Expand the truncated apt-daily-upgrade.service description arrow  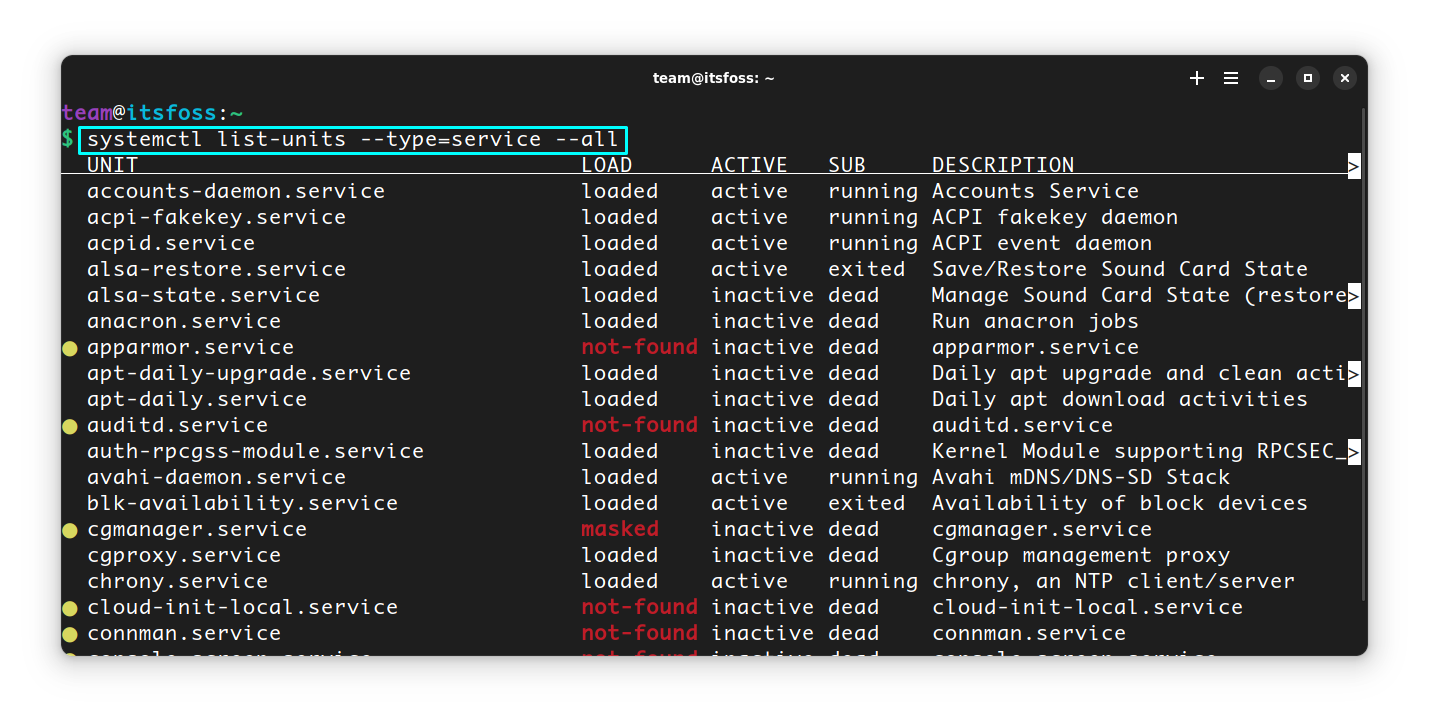pyautogui.click(x=1354, y=374)
